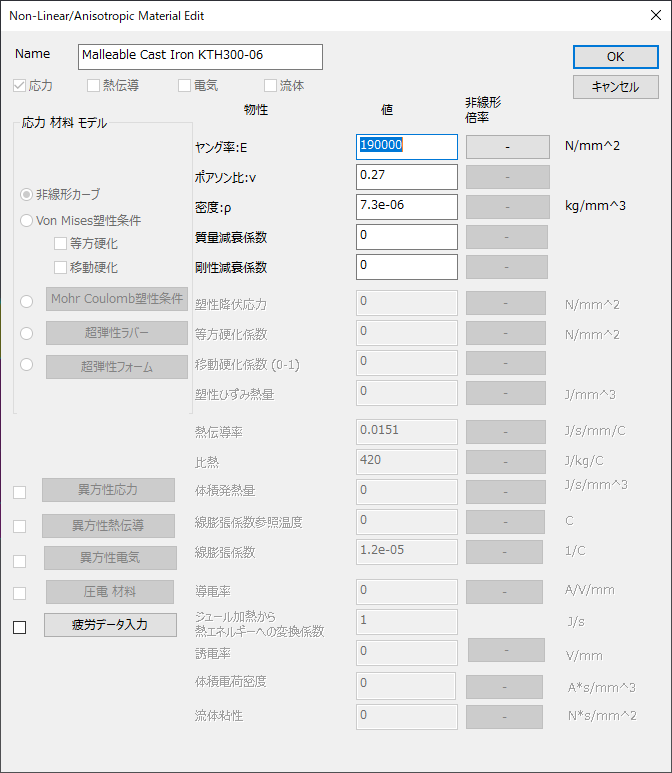Click the ヤング率:E value field
Viewport: 672px width, 773px height.
407,147
